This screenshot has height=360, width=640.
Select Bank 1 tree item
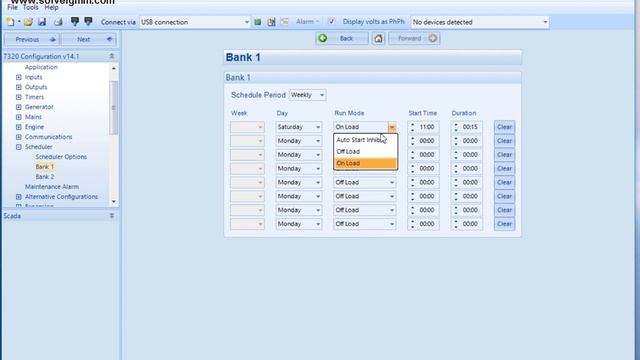click(44, 167)
